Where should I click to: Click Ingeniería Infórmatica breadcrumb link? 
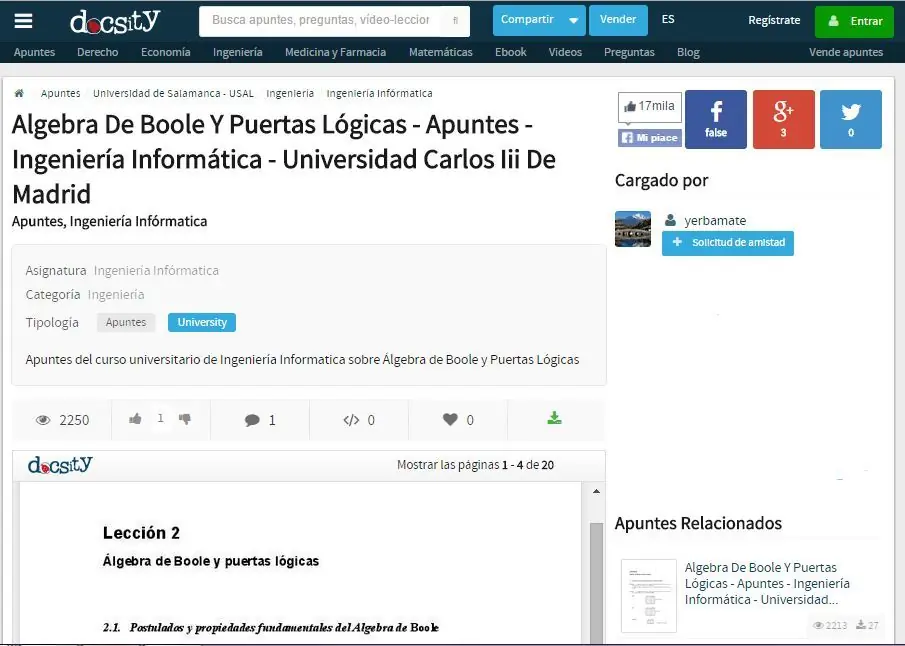tap(379, 94)
